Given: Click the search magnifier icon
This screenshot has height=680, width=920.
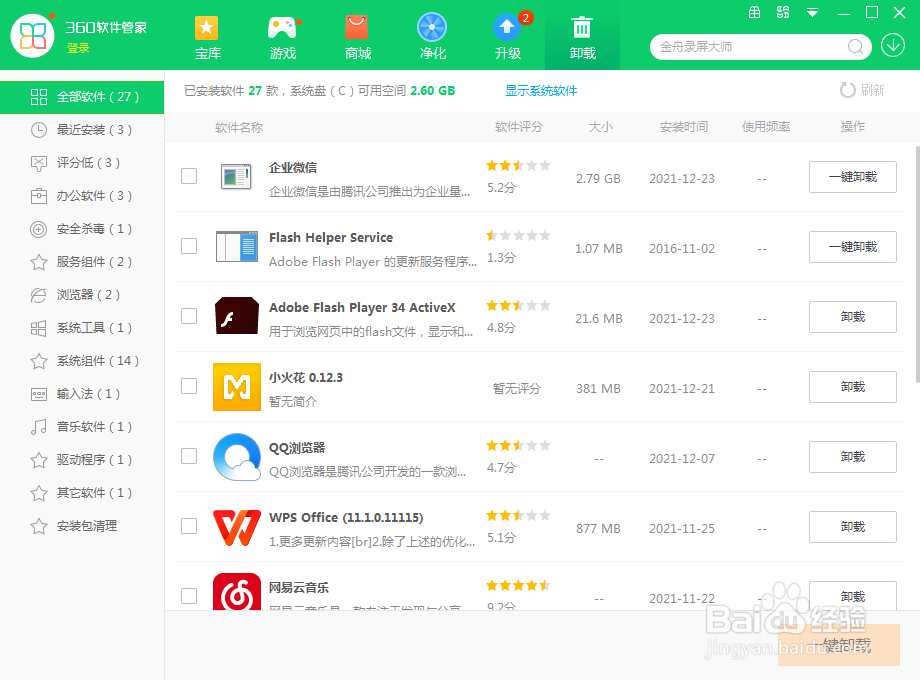Looking at the screenshot, I should (x=855, y=47).
